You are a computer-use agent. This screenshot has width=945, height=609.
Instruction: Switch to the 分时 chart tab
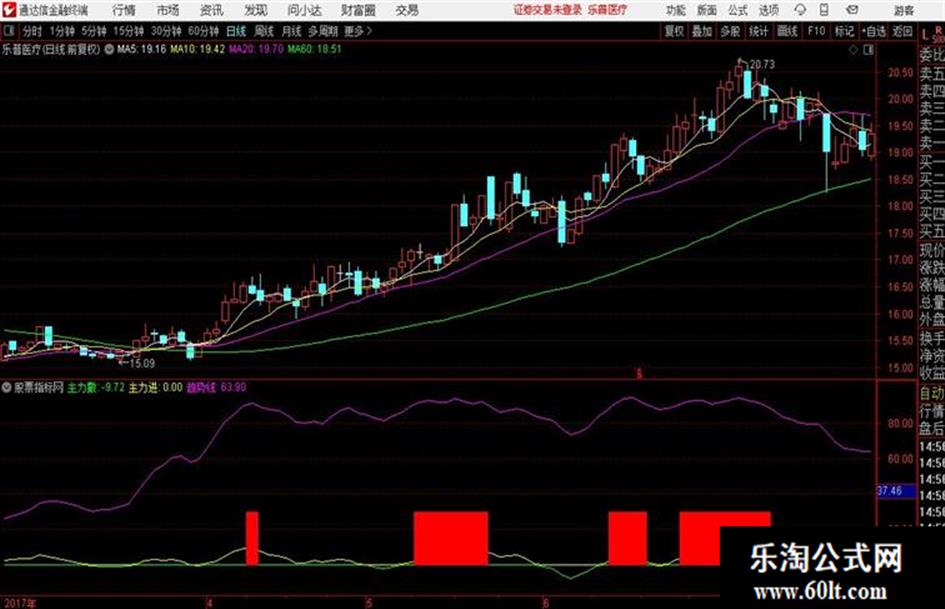32,31
